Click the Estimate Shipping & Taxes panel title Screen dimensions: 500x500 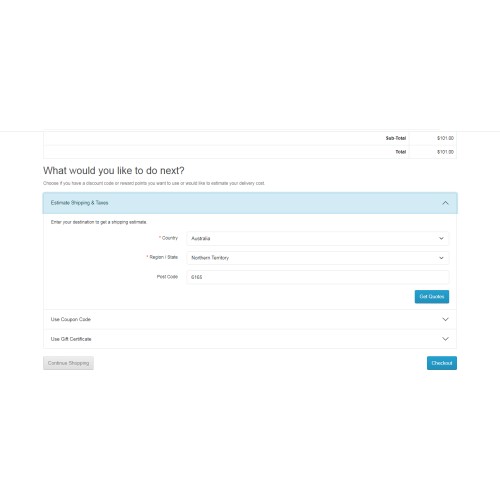(x=79, y=203)
